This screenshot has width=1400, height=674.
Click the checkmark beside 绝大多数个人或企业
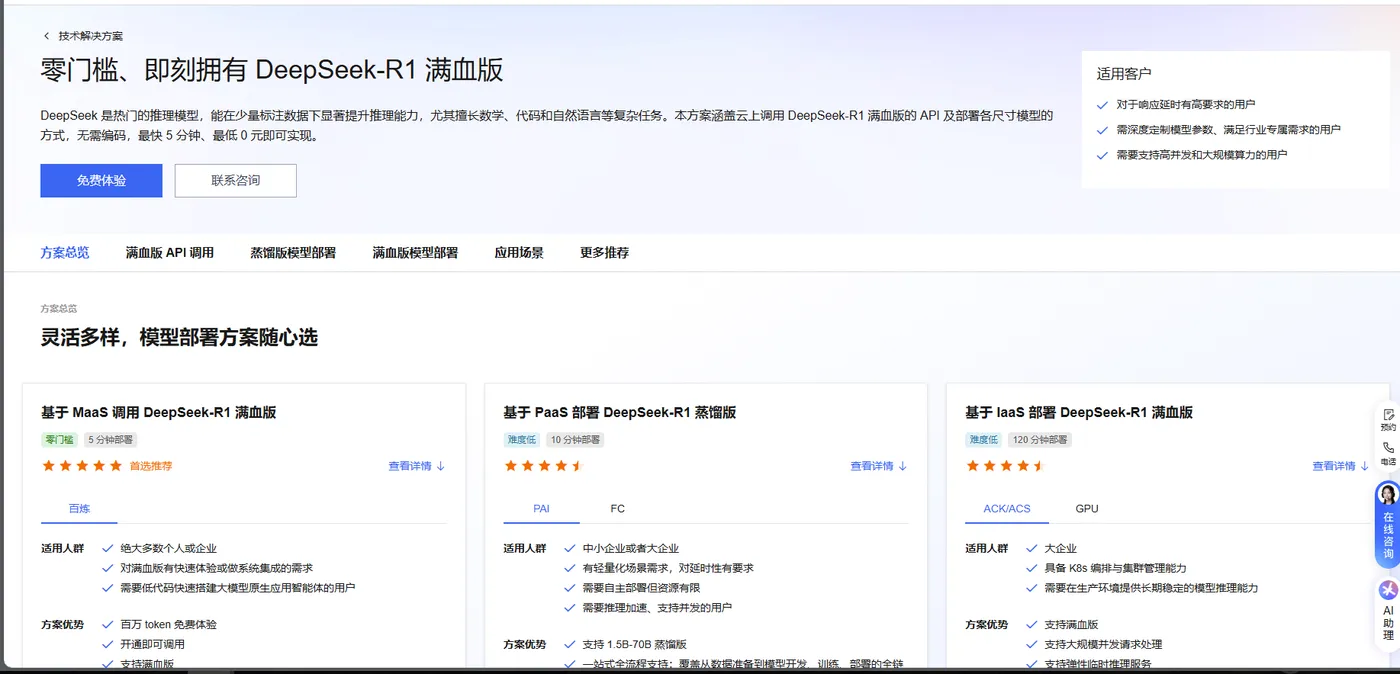click(x=107, y=548)
